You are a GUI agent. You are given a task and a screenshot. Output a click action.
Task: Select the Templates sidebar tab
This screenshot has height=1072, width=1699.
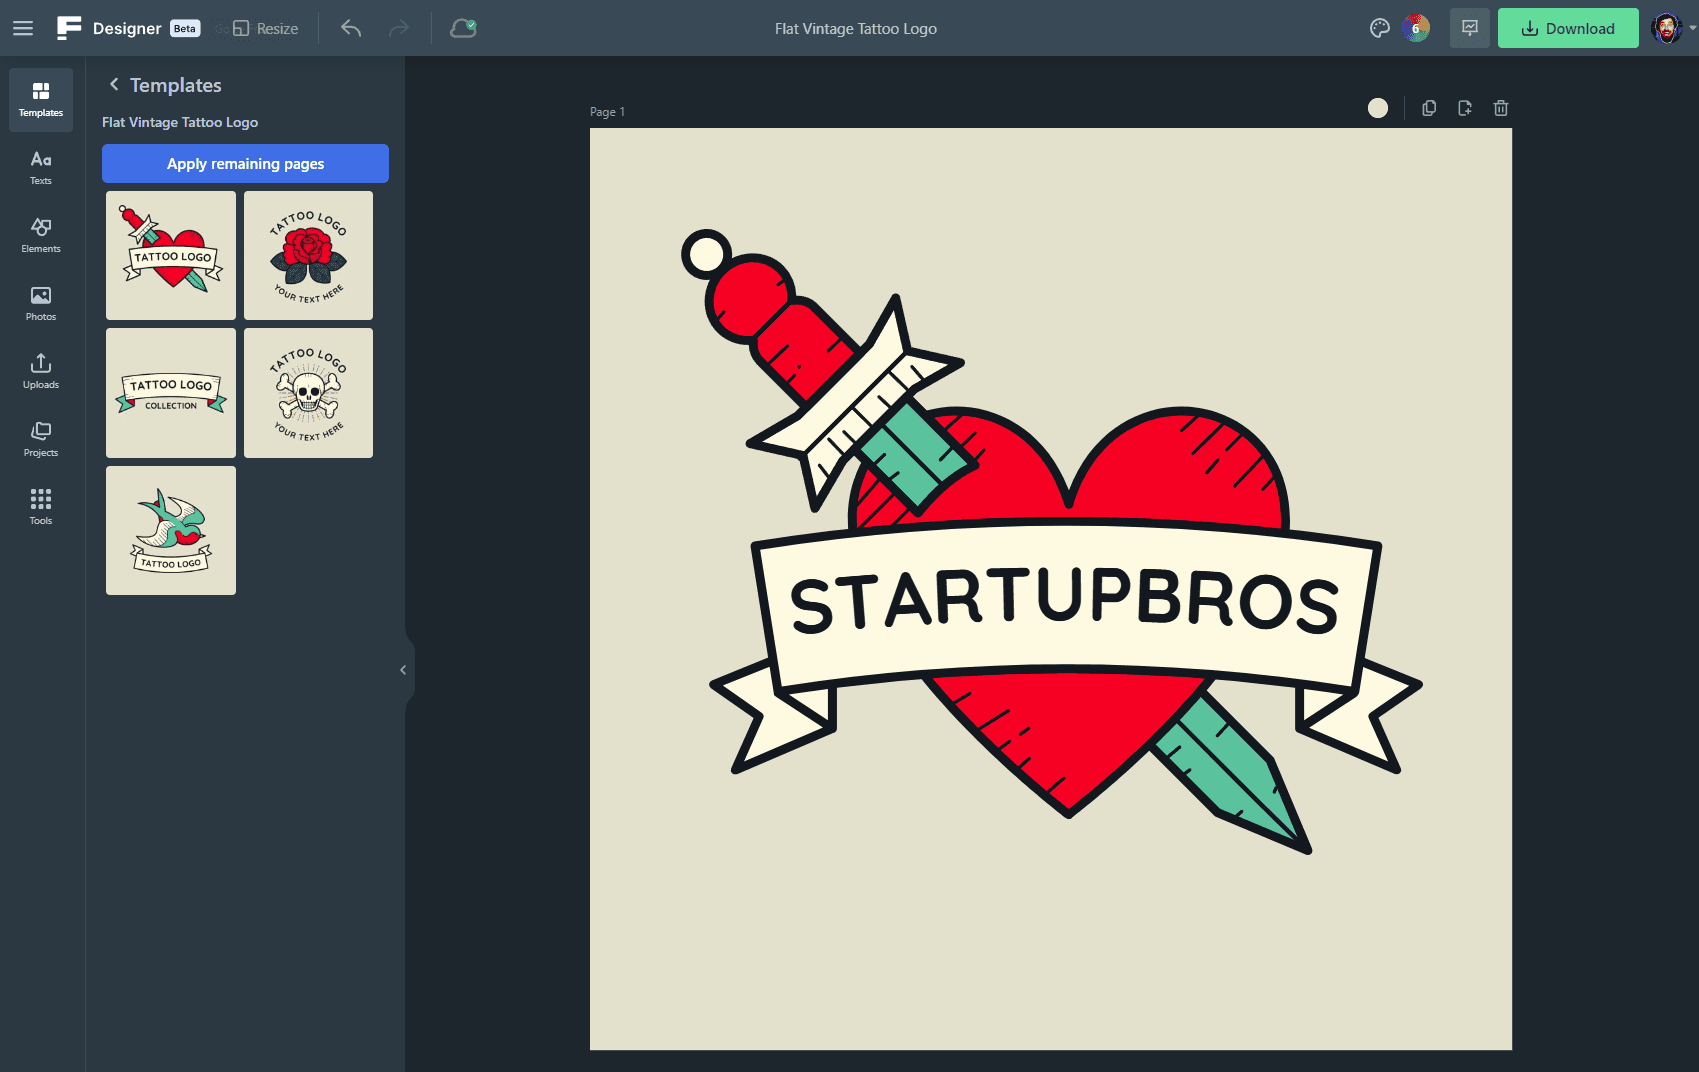[x=41, y=100]
